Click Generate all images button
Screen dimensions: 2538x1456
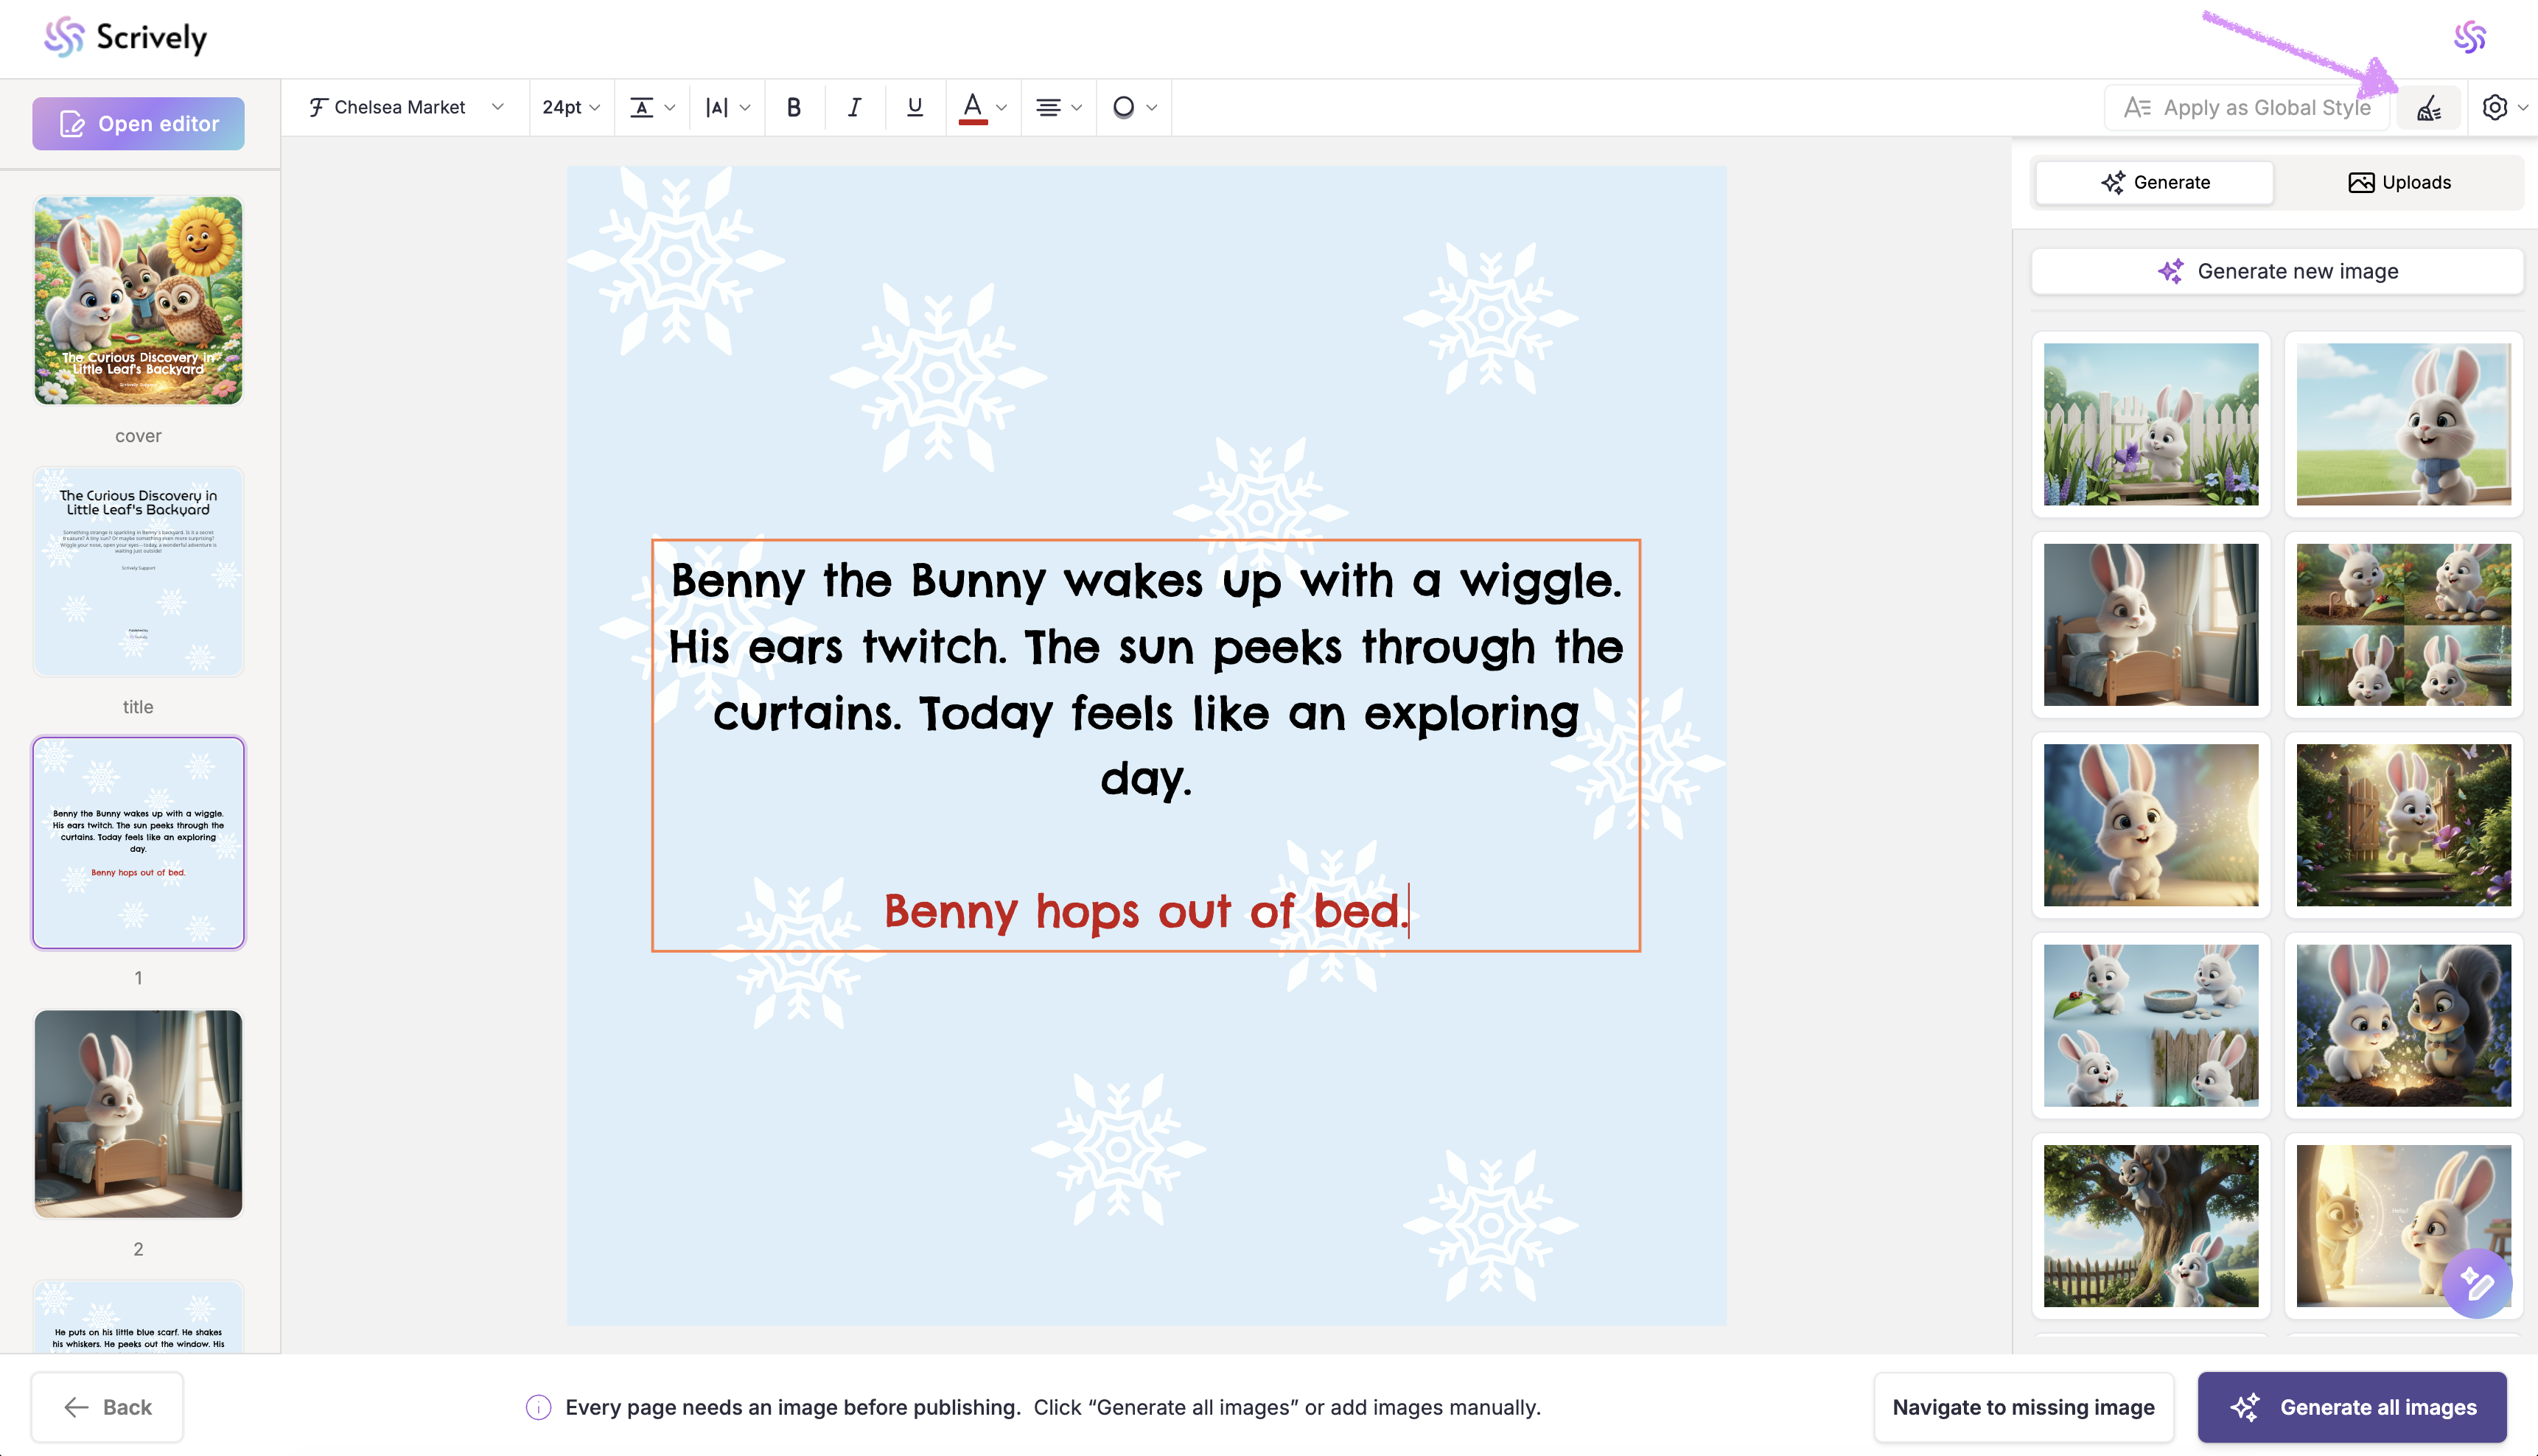click(x=2351, y=1407)
